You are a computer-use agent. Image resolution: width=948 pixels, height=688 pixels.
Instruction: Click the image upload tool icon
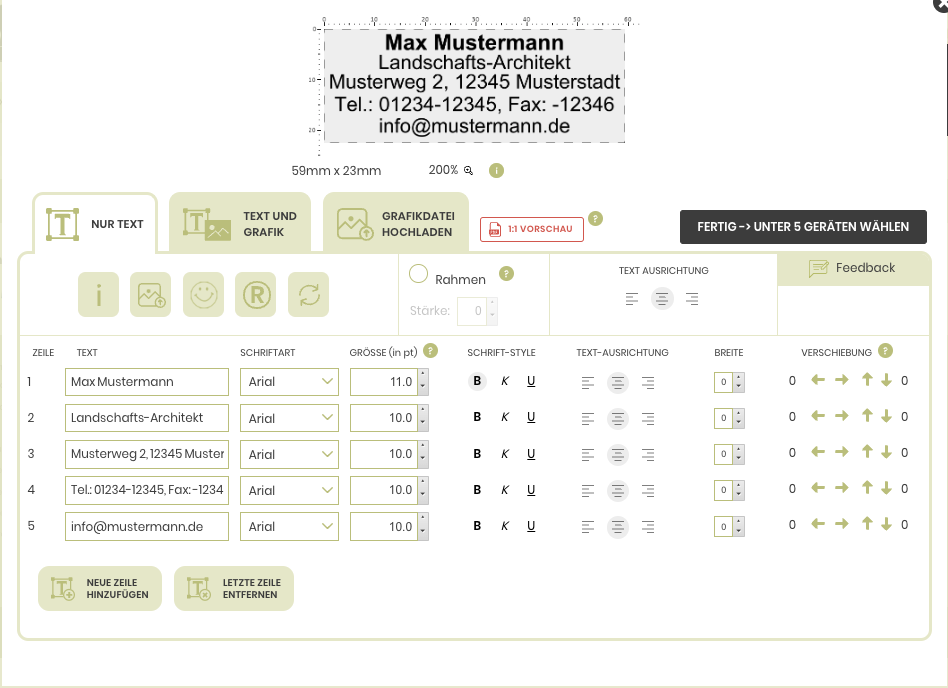(151, 294)
